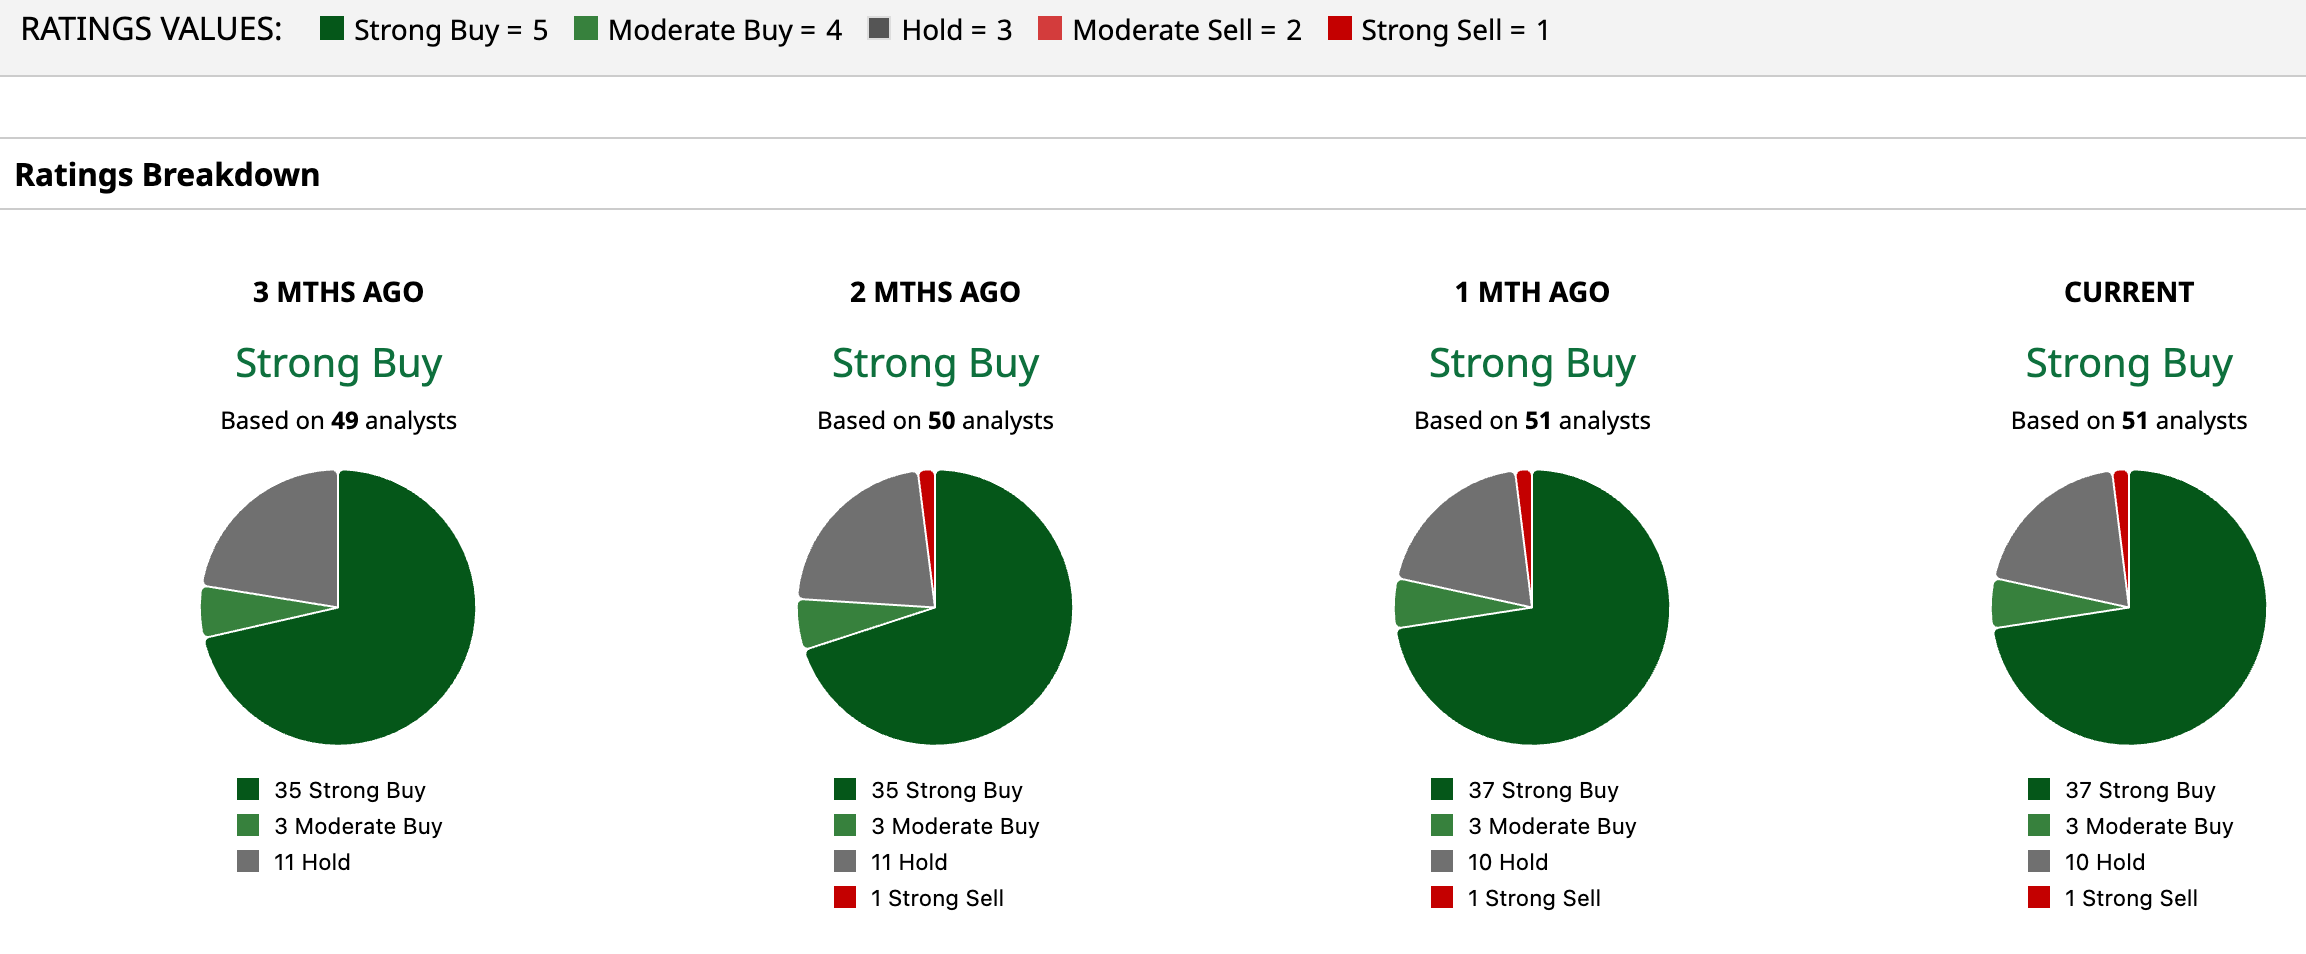Click the Moderate Buy swatch in ratings values
The width and height of the screenshot is (2306, 954).
point(586,28)
